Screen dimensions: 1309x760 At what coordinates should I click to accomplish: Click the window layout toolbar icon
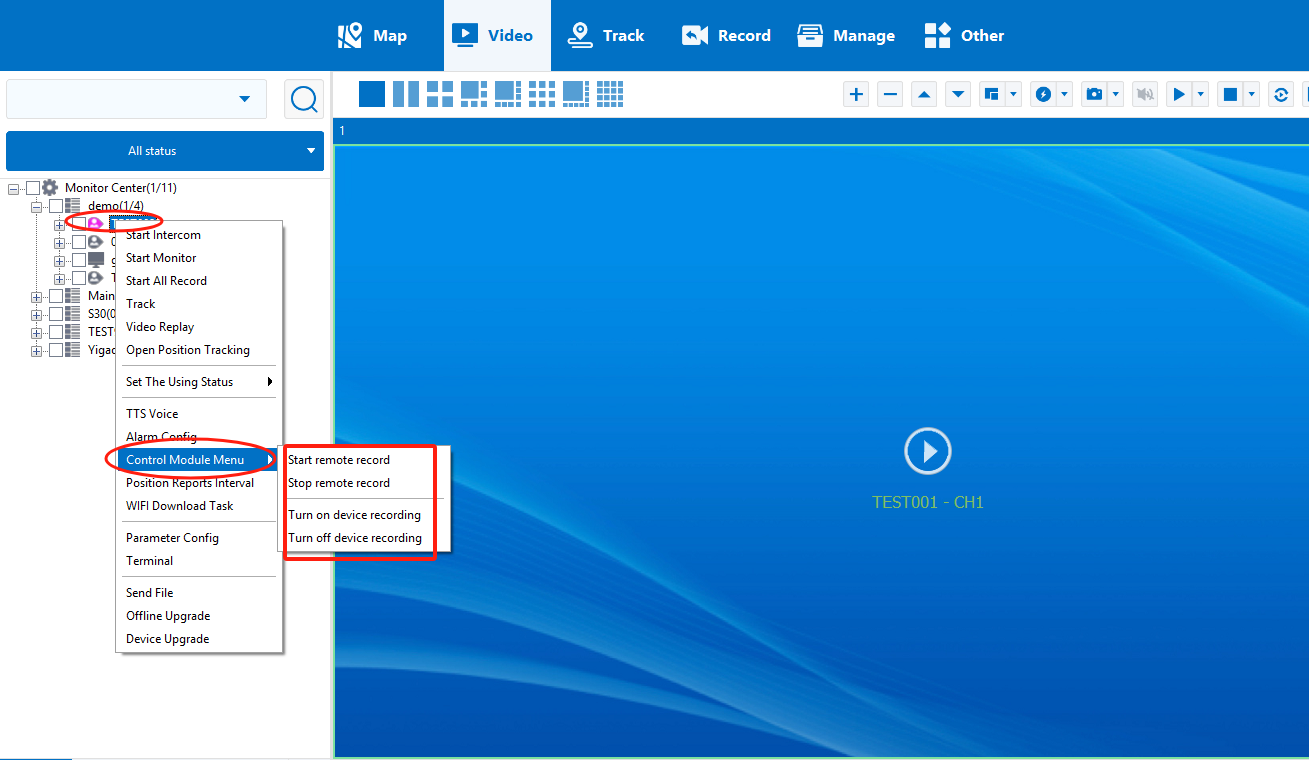tap(992, 94)
